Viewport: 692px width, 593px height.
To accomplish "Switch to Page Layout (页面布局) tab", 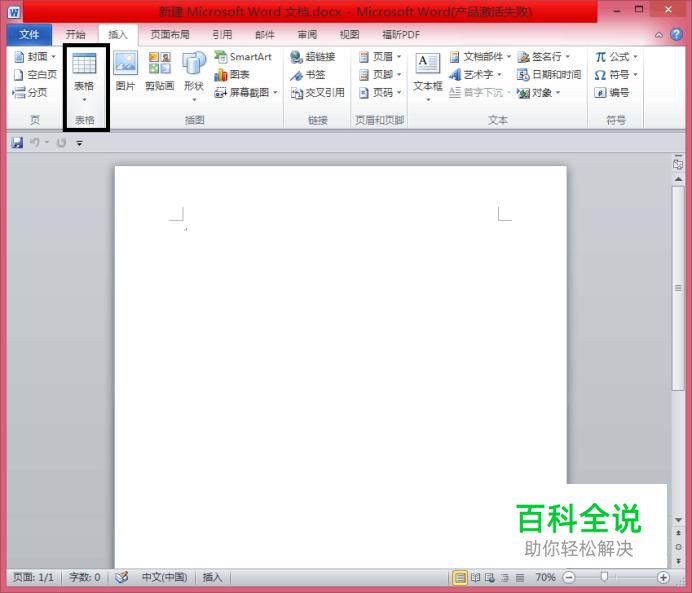I will 170,34.
